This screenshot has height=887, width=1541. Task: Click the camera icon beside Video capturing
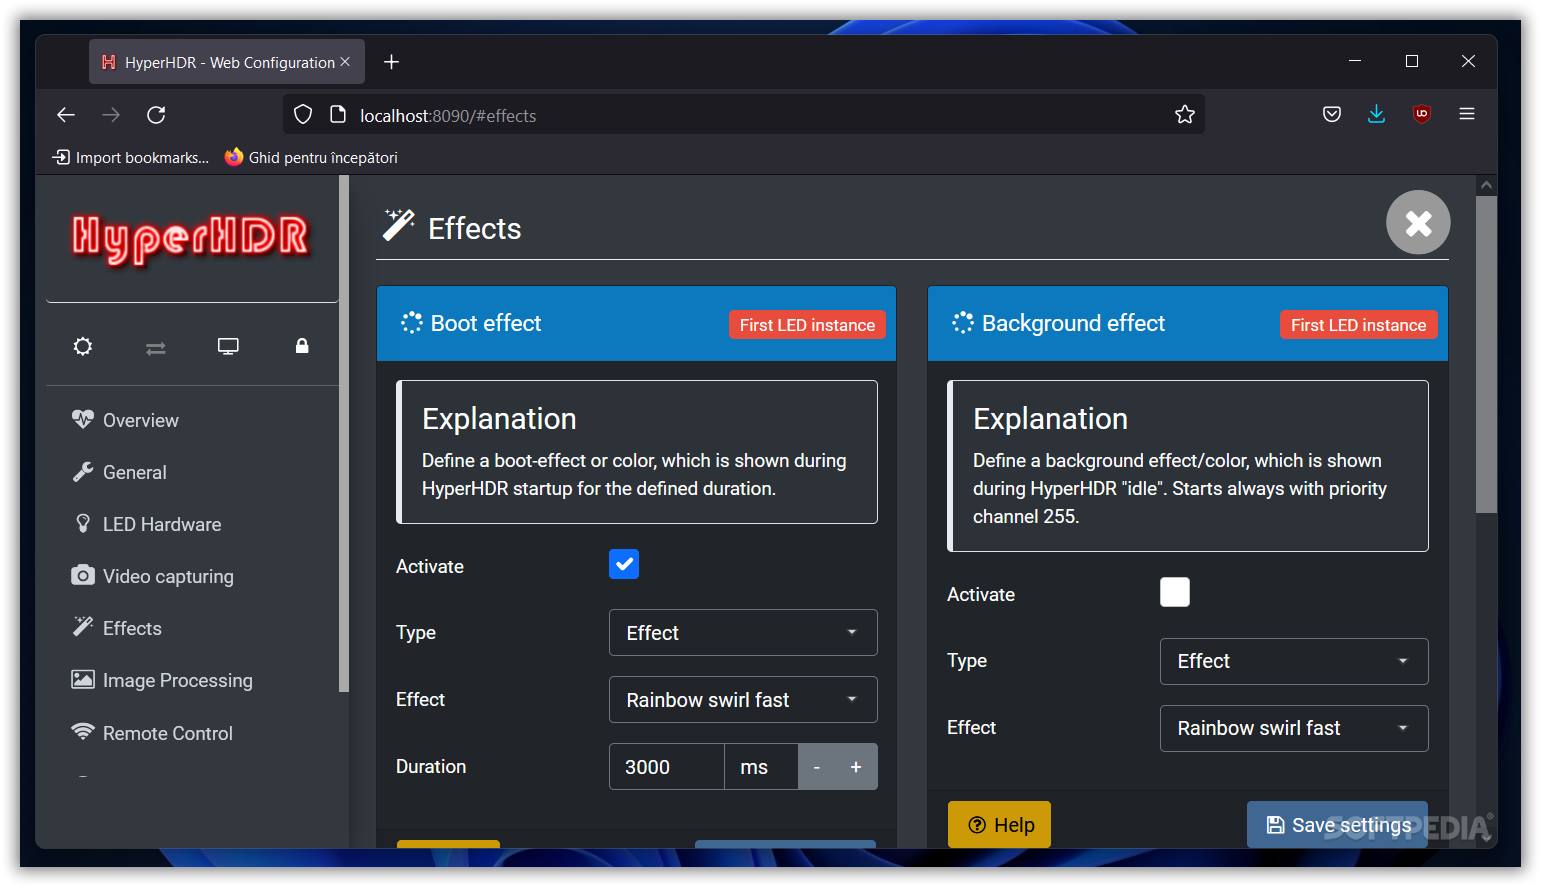click(x=83, y=575)
